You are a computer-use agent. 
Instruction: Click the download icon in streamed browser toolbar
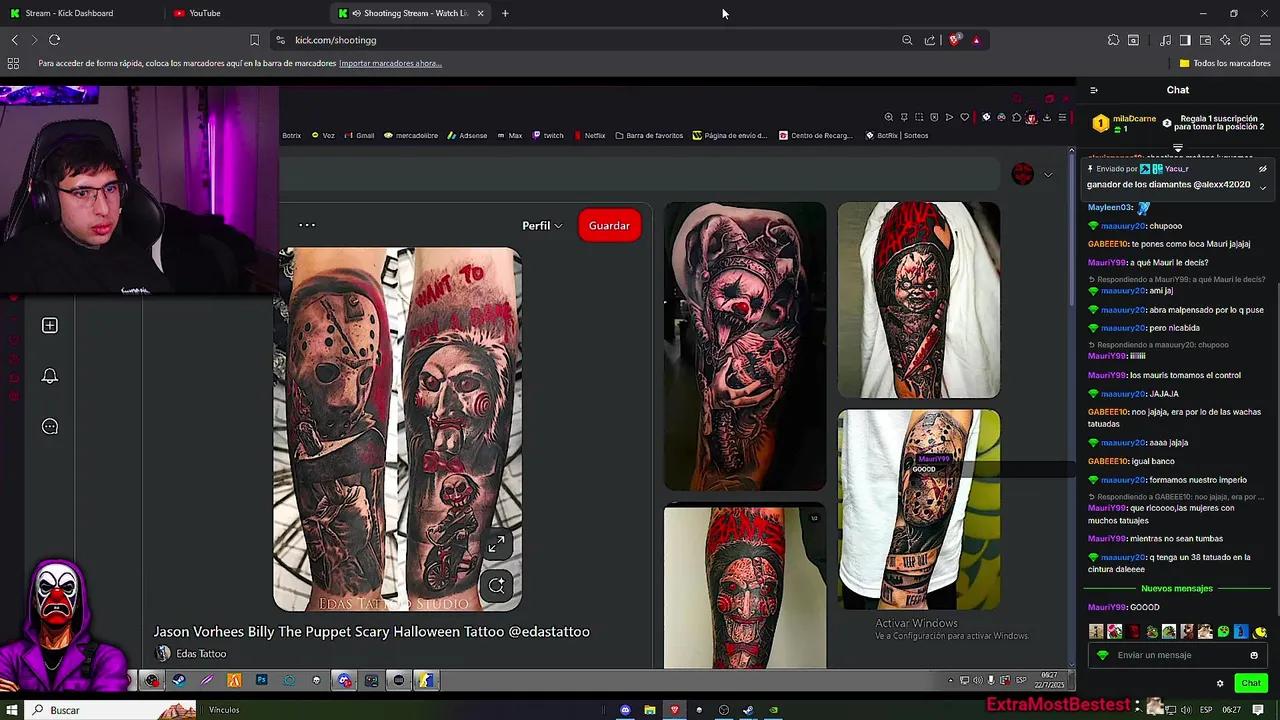1047,117
